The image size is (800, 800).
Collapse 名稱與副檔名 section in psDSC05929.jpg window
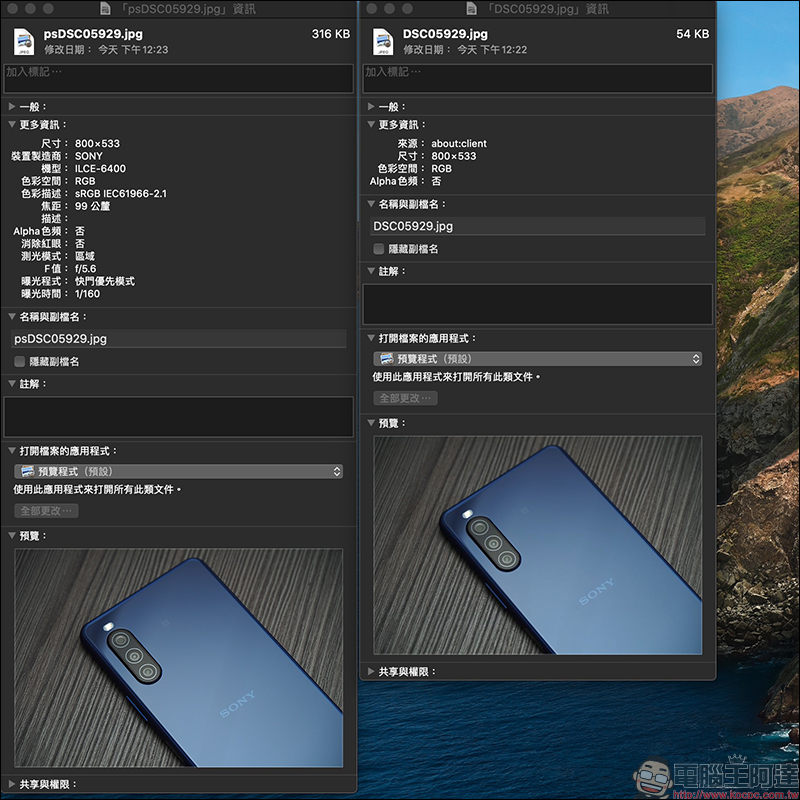[12, 317]
